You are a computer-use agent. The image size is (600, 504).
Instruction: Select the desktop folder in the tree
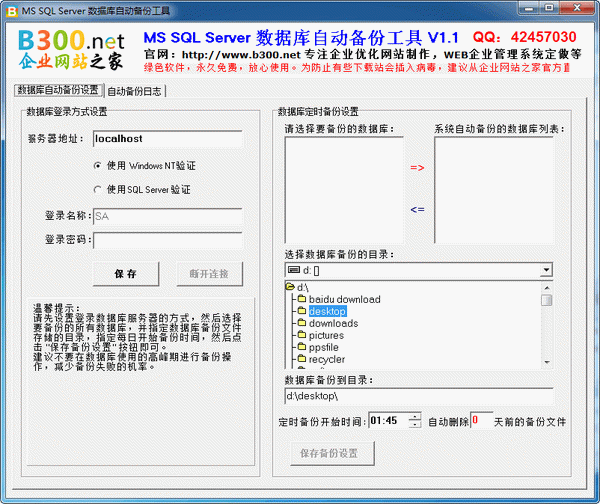pos(328,311)
